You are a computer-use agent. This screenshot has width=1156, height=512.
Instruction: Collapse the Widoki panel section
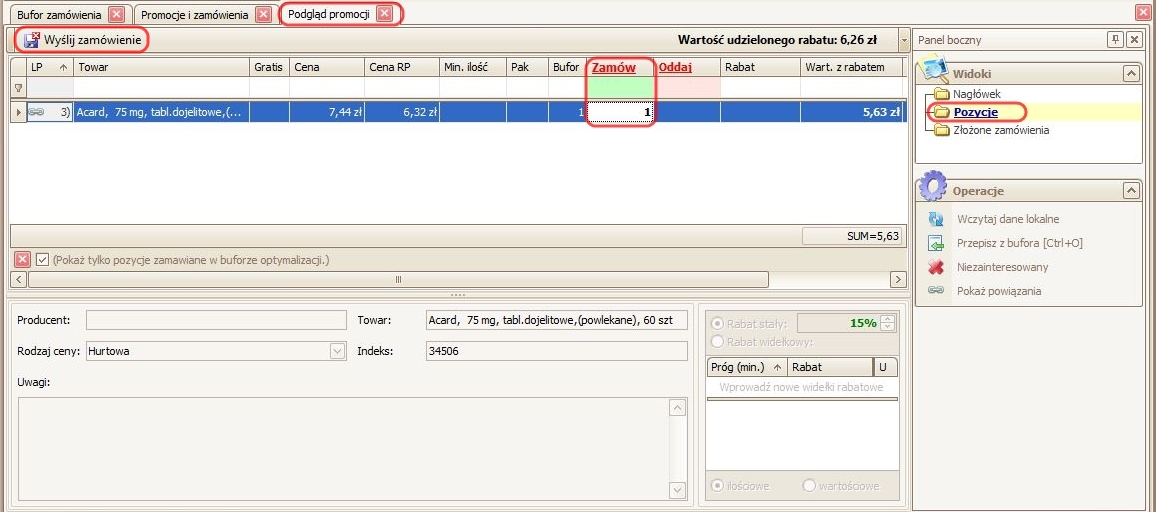click(x=1130, y=74)
